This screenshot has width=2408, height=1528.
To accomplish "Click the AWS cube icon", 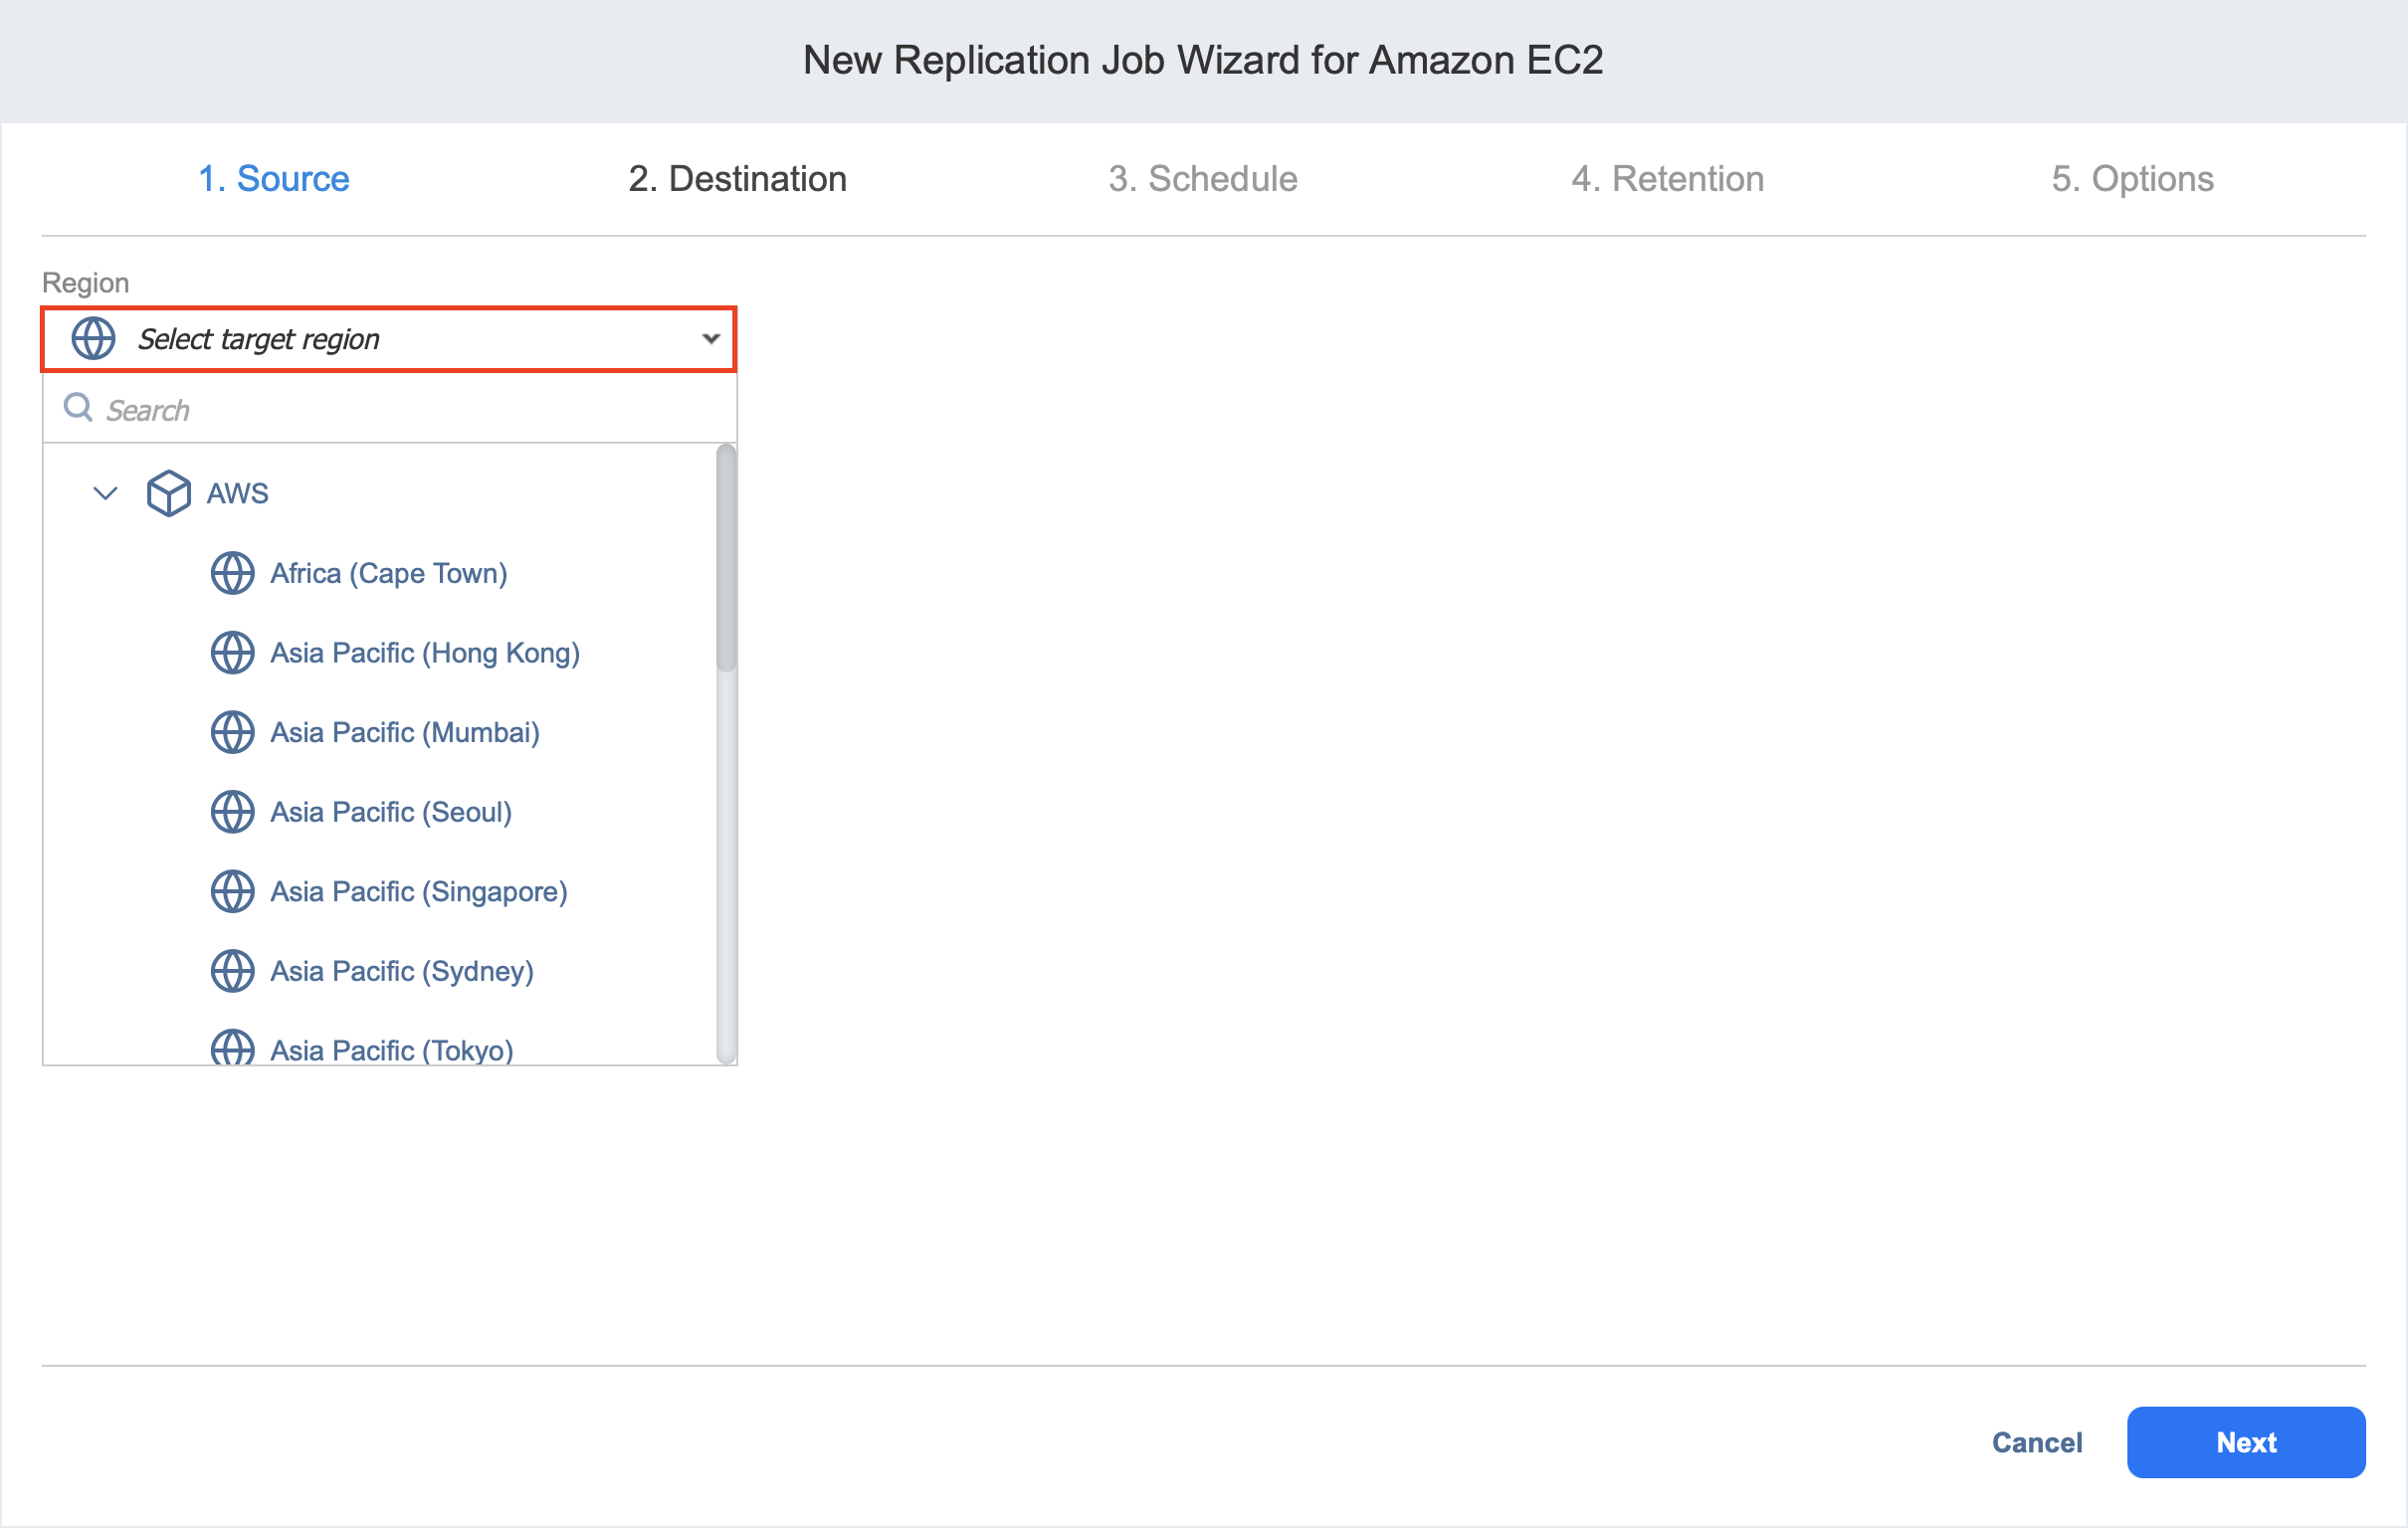I will coord(168,493).
